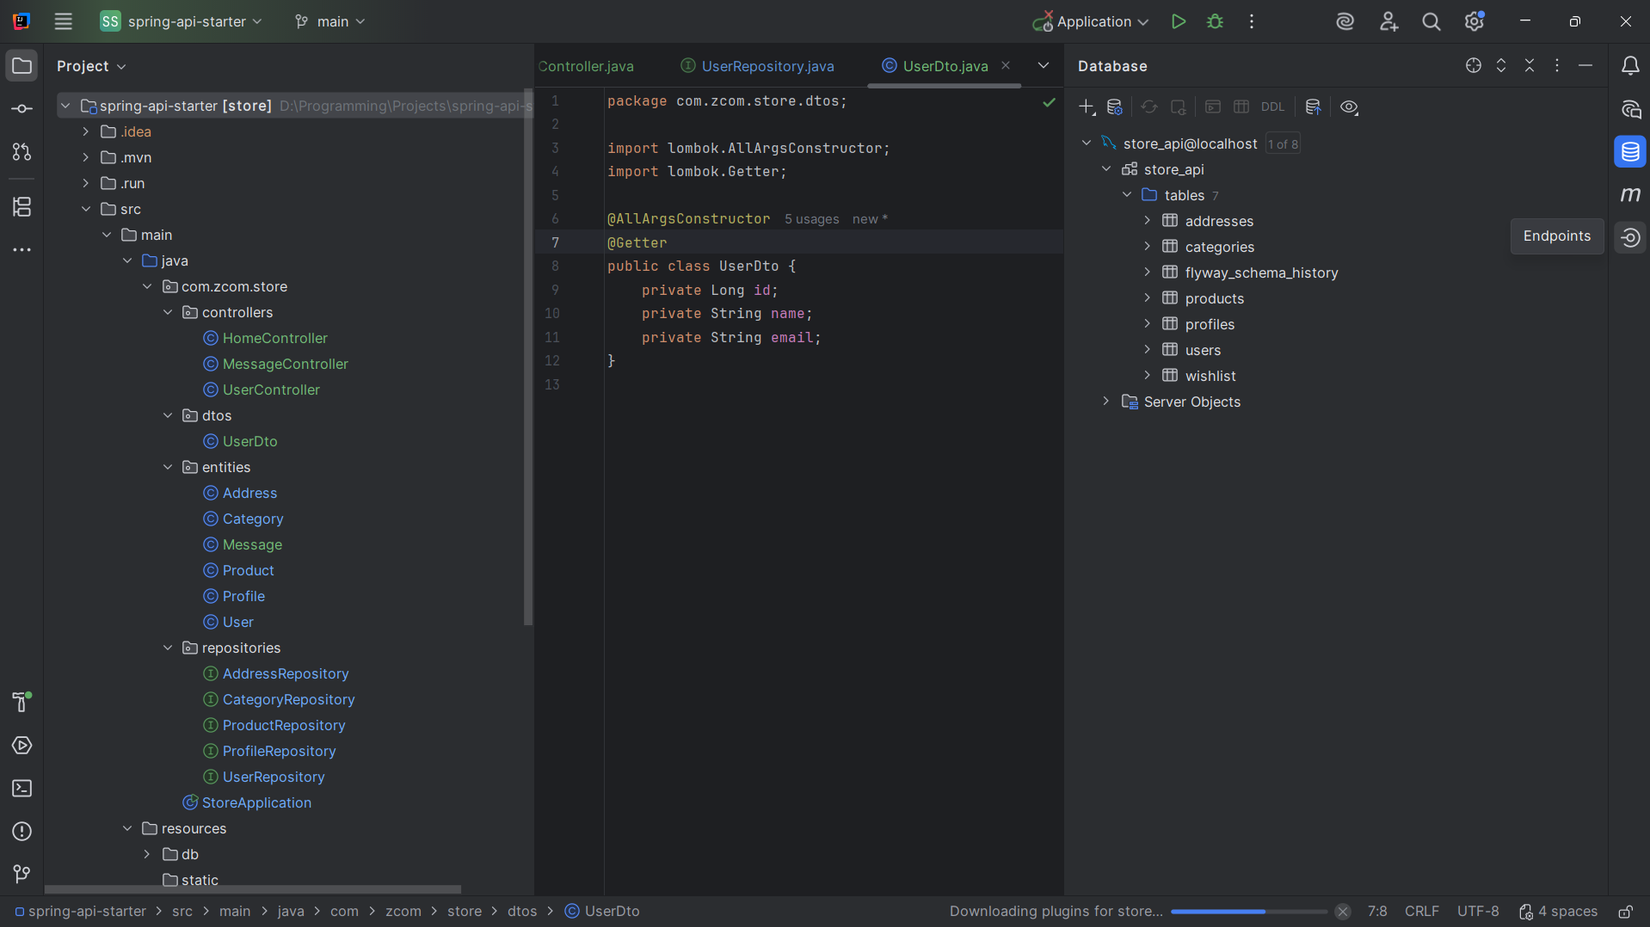
Task: Open Search Everywhere via the magnifier icon
Action: [1431, 21]
